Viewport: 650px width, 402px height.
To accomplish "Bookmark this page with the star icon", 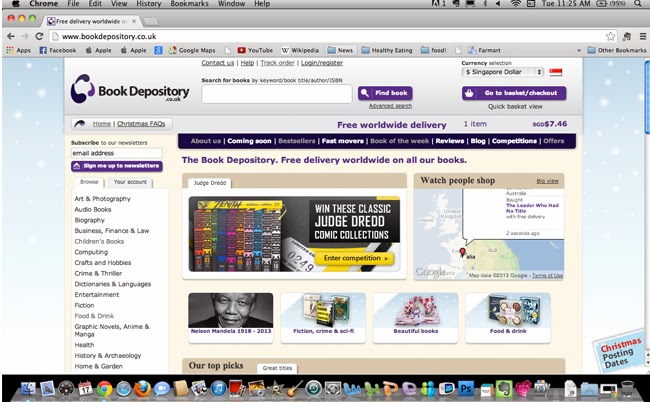I will tap(610, 36).
